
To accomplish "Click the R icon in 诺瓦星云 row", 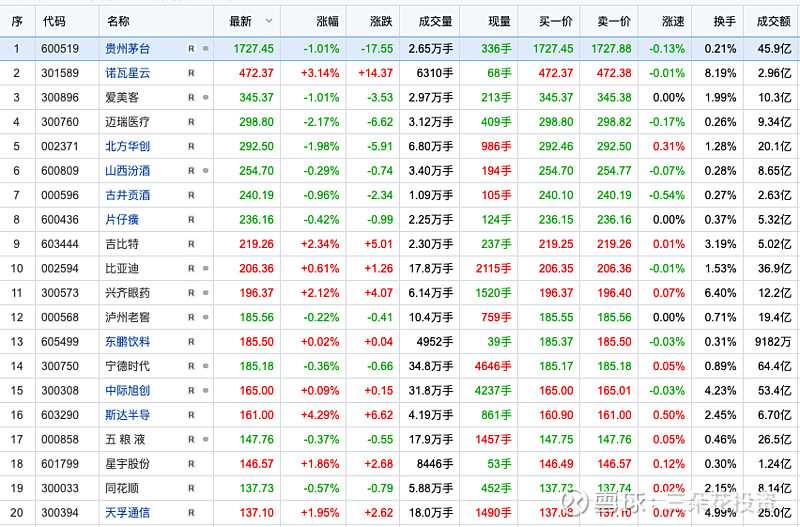I will [x=191, y=73].
